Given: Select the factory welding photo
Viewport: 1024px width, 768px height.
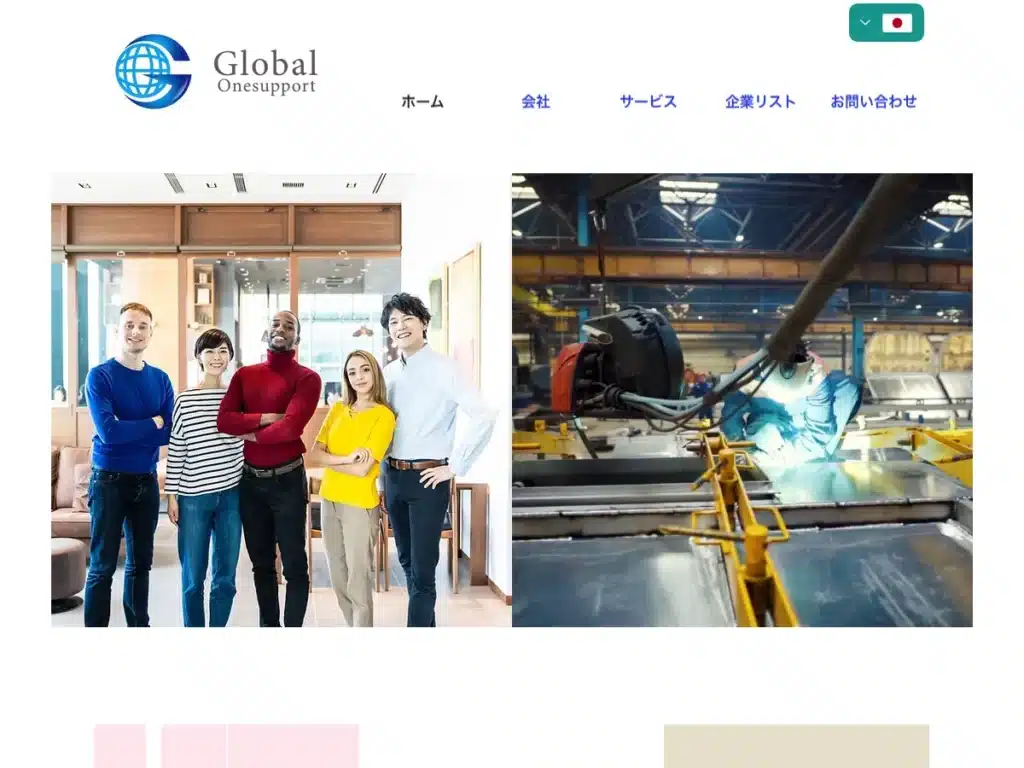Looking at the screenshot, I should click(x=743, y=400).
